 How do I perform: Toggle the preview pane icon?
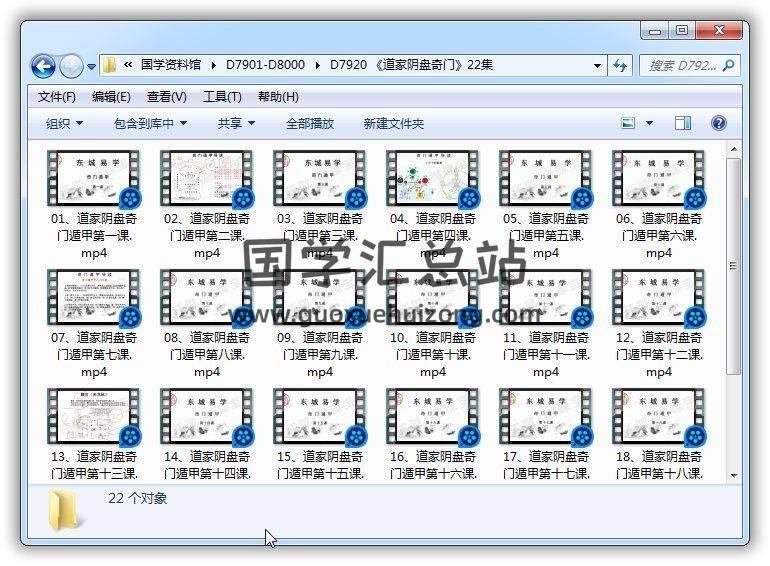(683, 123)
